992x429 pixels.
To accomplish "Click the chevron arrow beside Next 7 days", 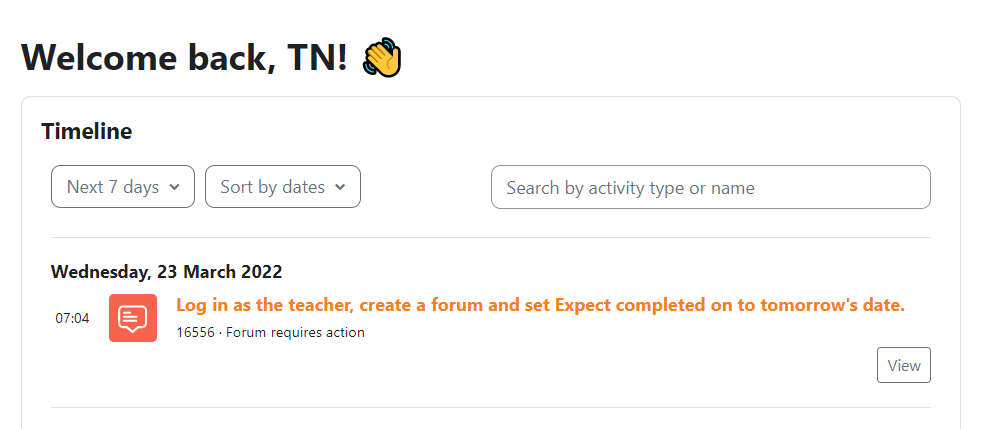I will [175, 187].
